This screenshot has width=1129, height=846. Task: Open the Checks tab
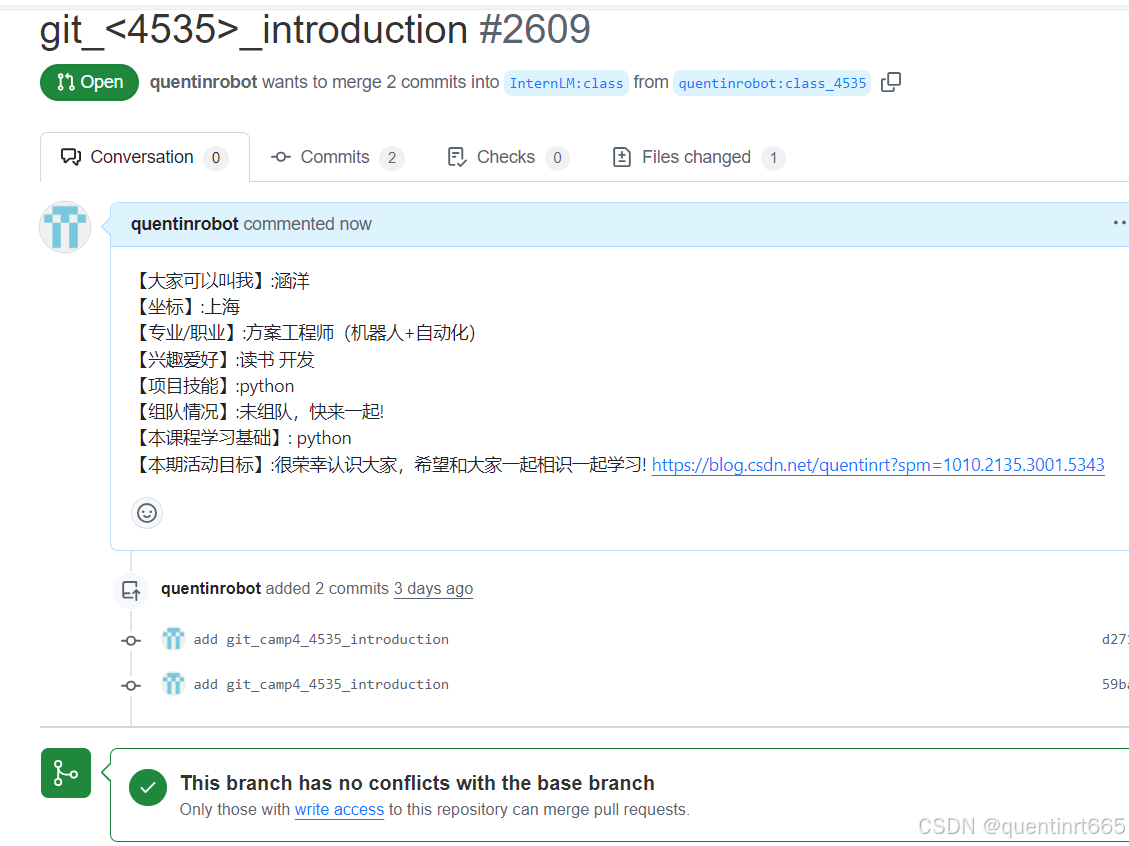tap(508, 157)
